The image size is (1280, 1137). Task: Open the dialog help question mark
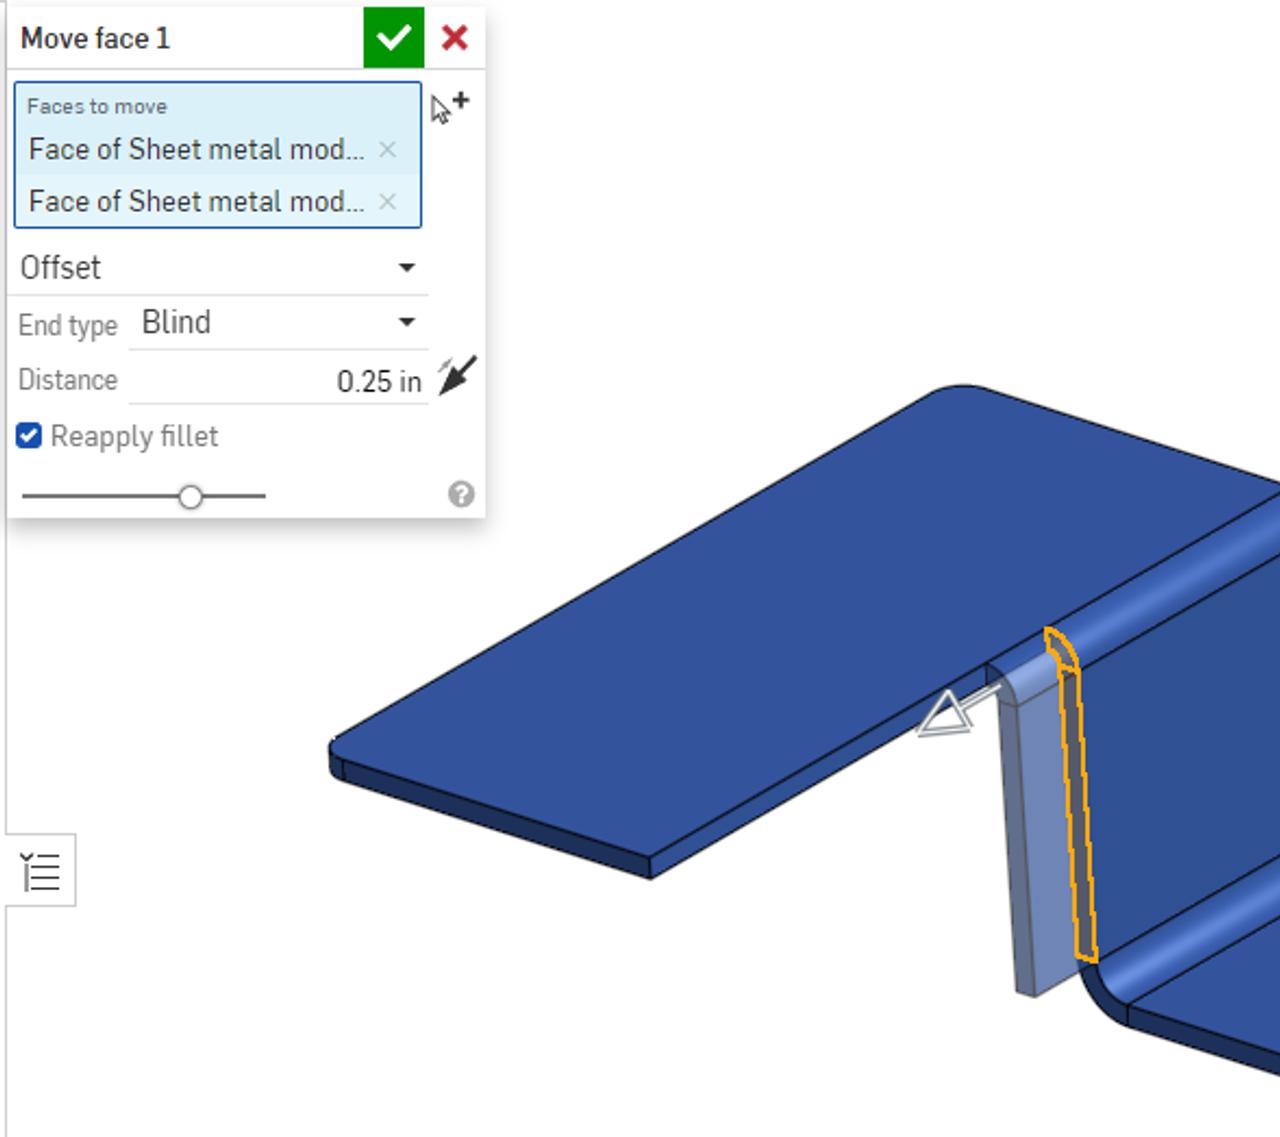[x=462, y=492]
